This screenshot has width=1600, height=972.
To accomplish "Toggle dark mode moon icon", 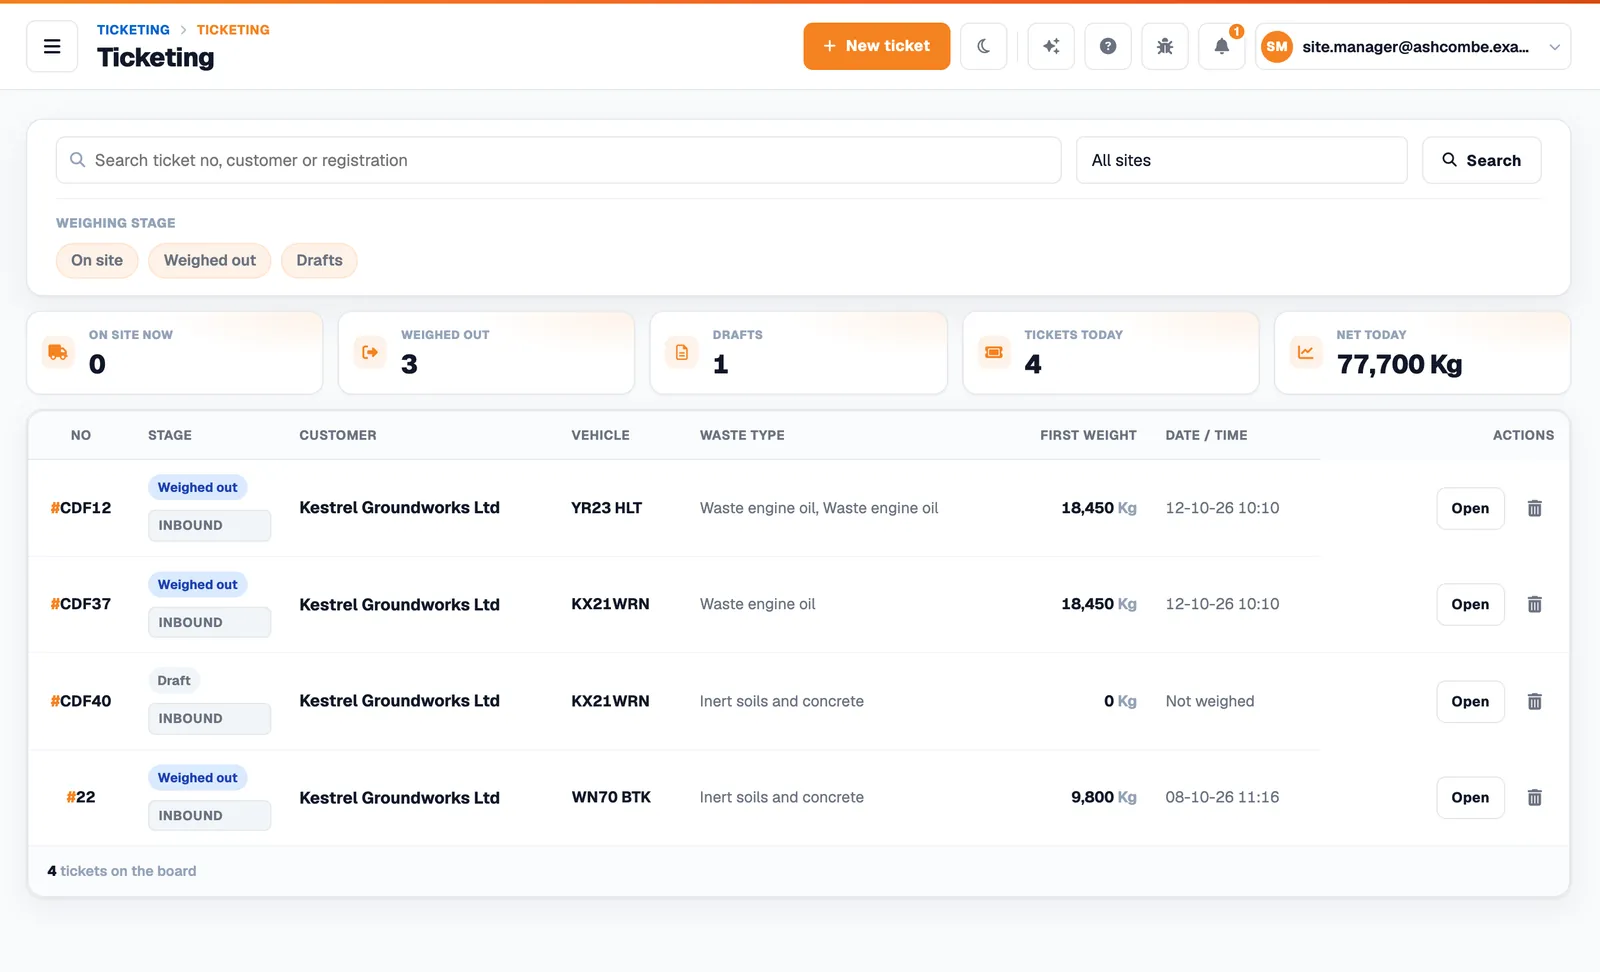I will pyautogui.click(x=983, y=46).
